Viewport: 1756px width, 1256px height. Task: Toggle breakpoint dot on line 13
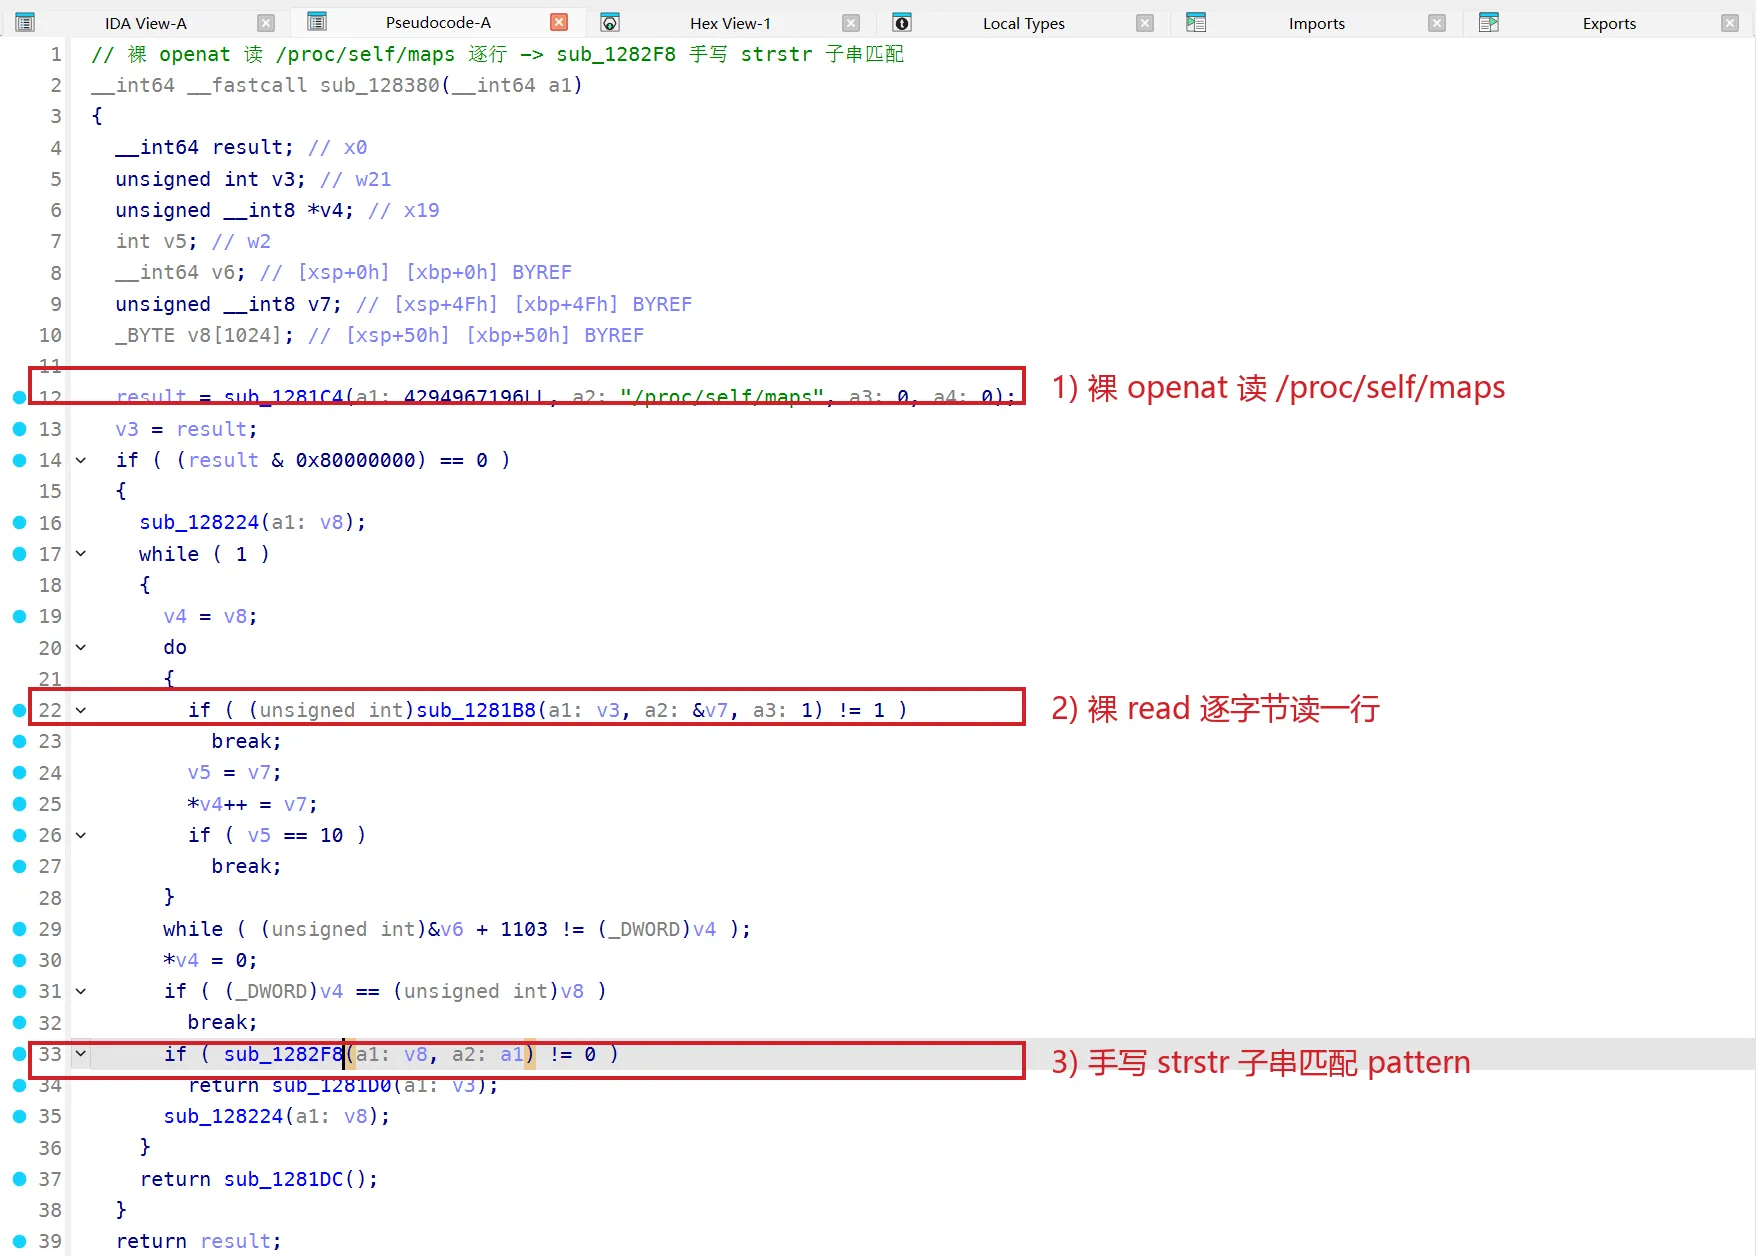coord(19,429)
